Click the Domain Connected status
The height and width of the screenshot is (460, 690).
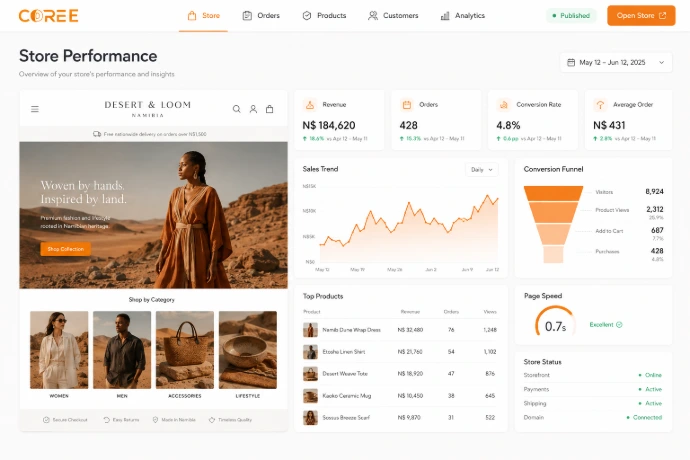644,417
